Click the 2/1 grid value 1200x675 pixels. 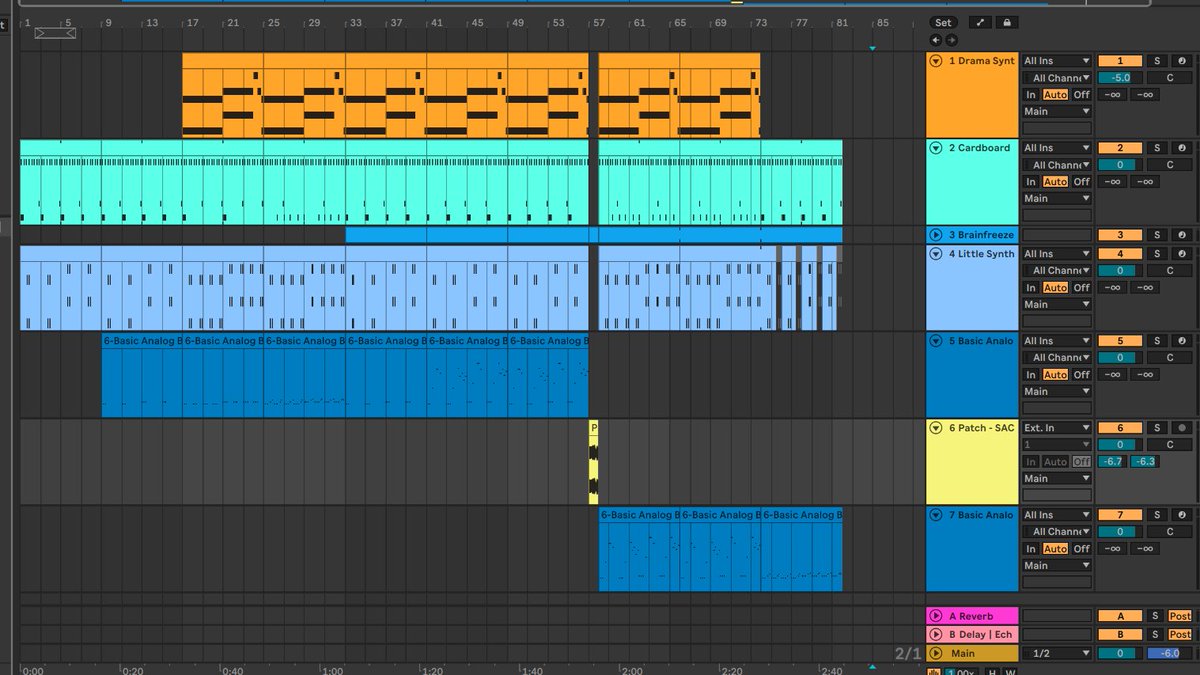pos(906,654)
